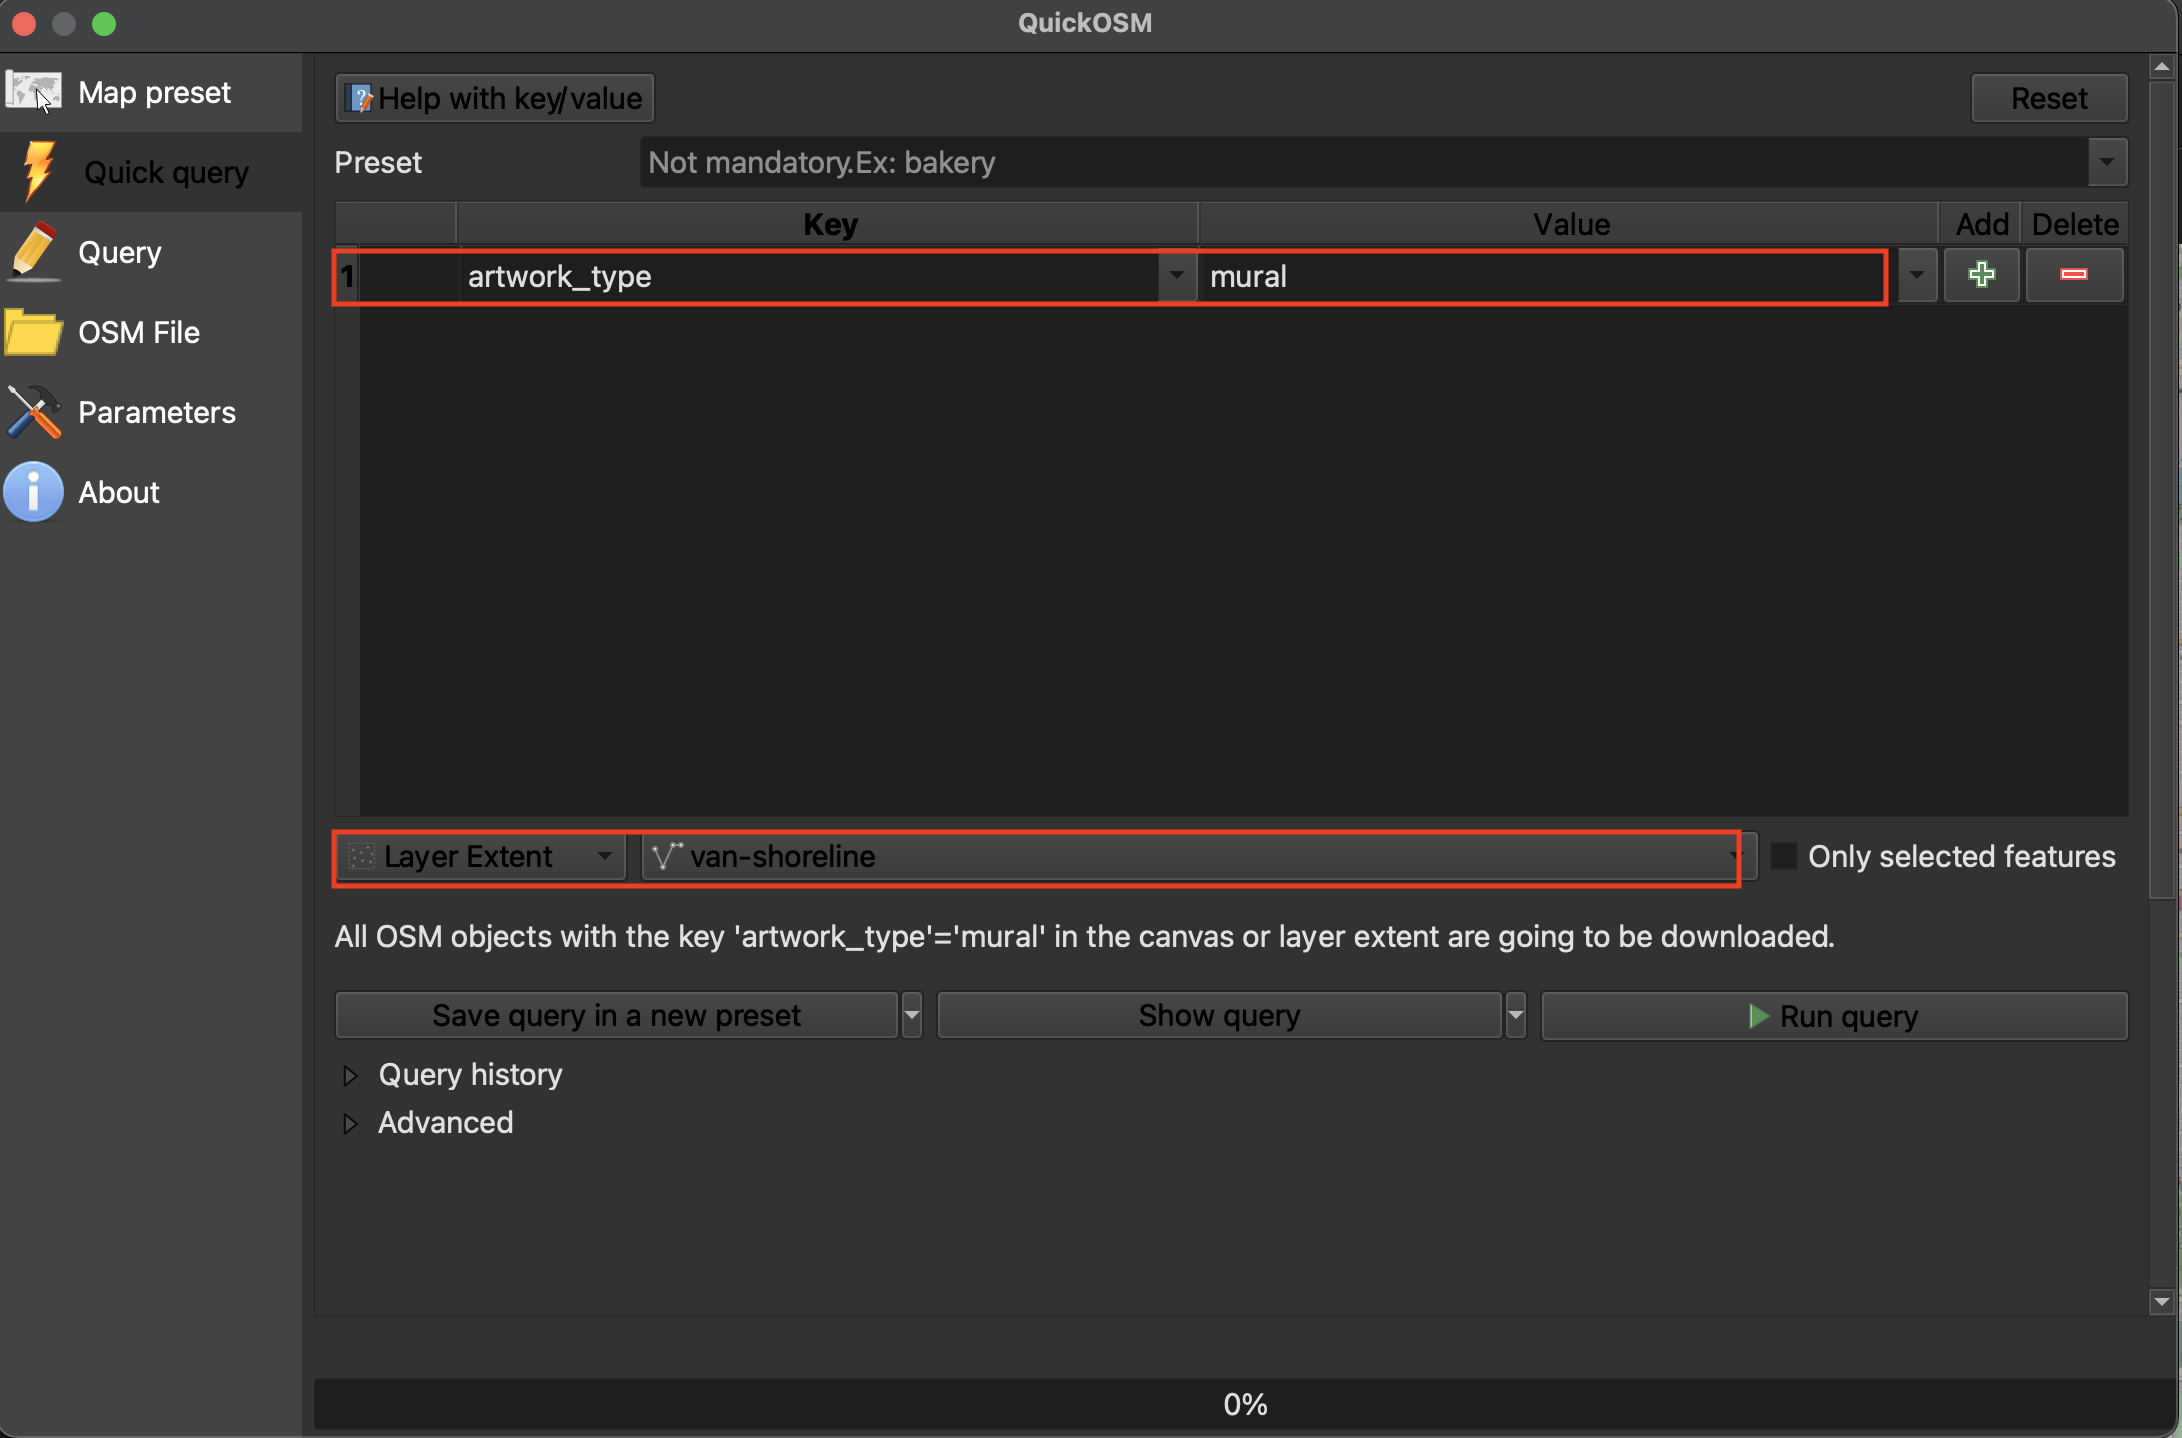The height and width of the screenshot is (1438, 2182).
Task: Open the artwork_type key dropdown arrow
Action: pos(1177,275)
